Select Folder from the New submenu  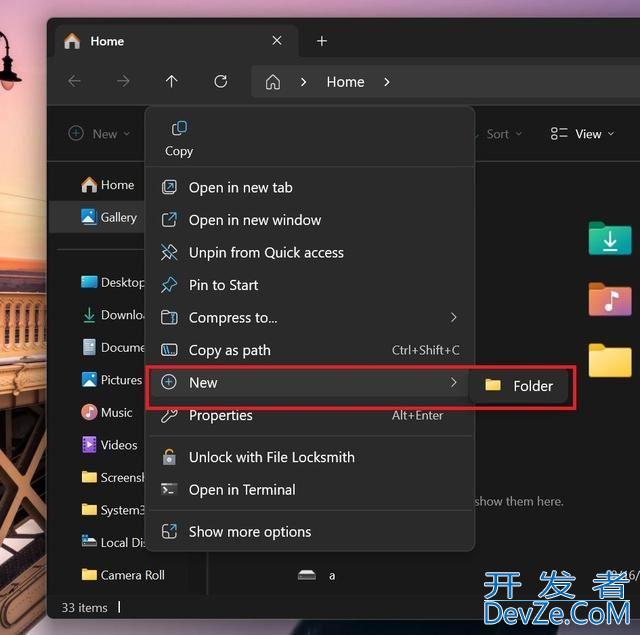tap(520, 386)
